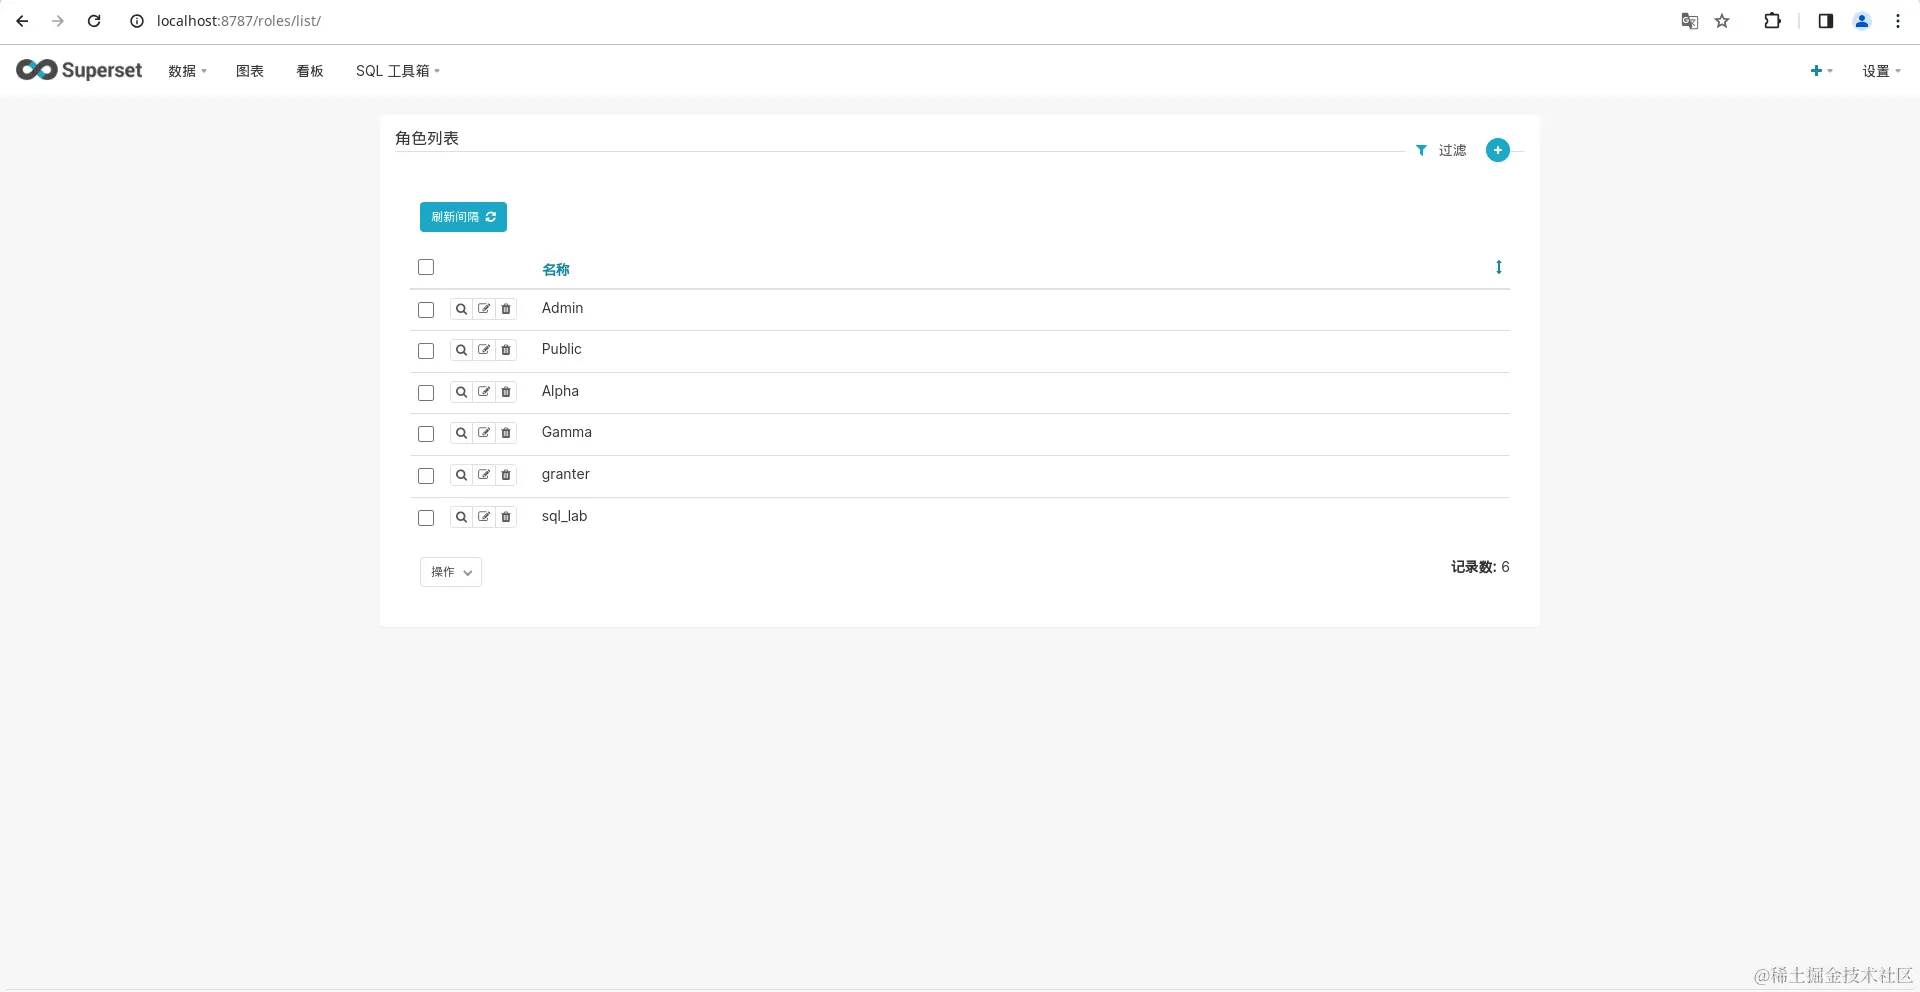The image size is (1920, 992).
Task: Edit the Admin role
Action: click(484, 309)
